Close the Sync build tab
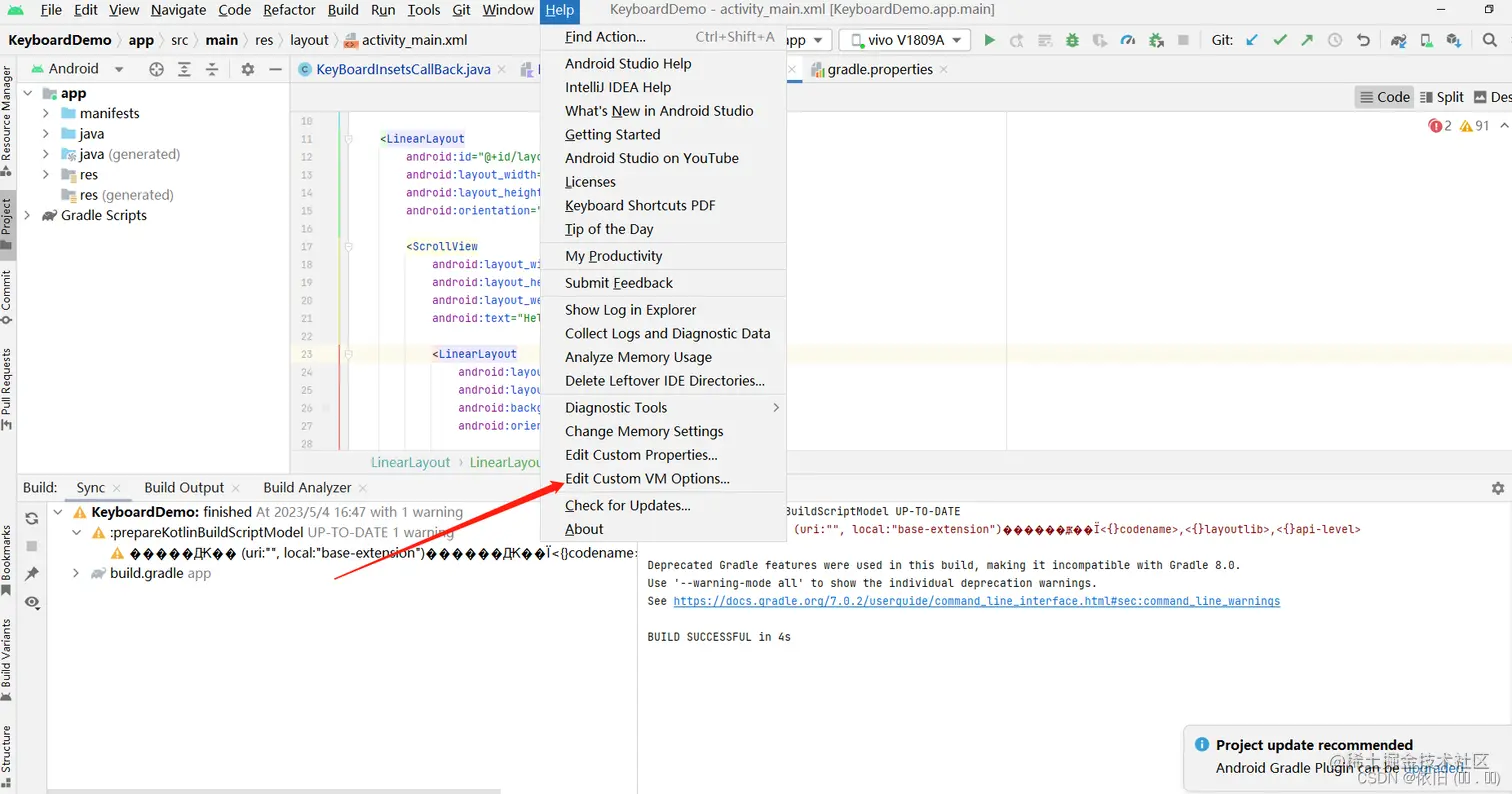The height and width of the screenshot is (794, 1512). click(117, 488)
